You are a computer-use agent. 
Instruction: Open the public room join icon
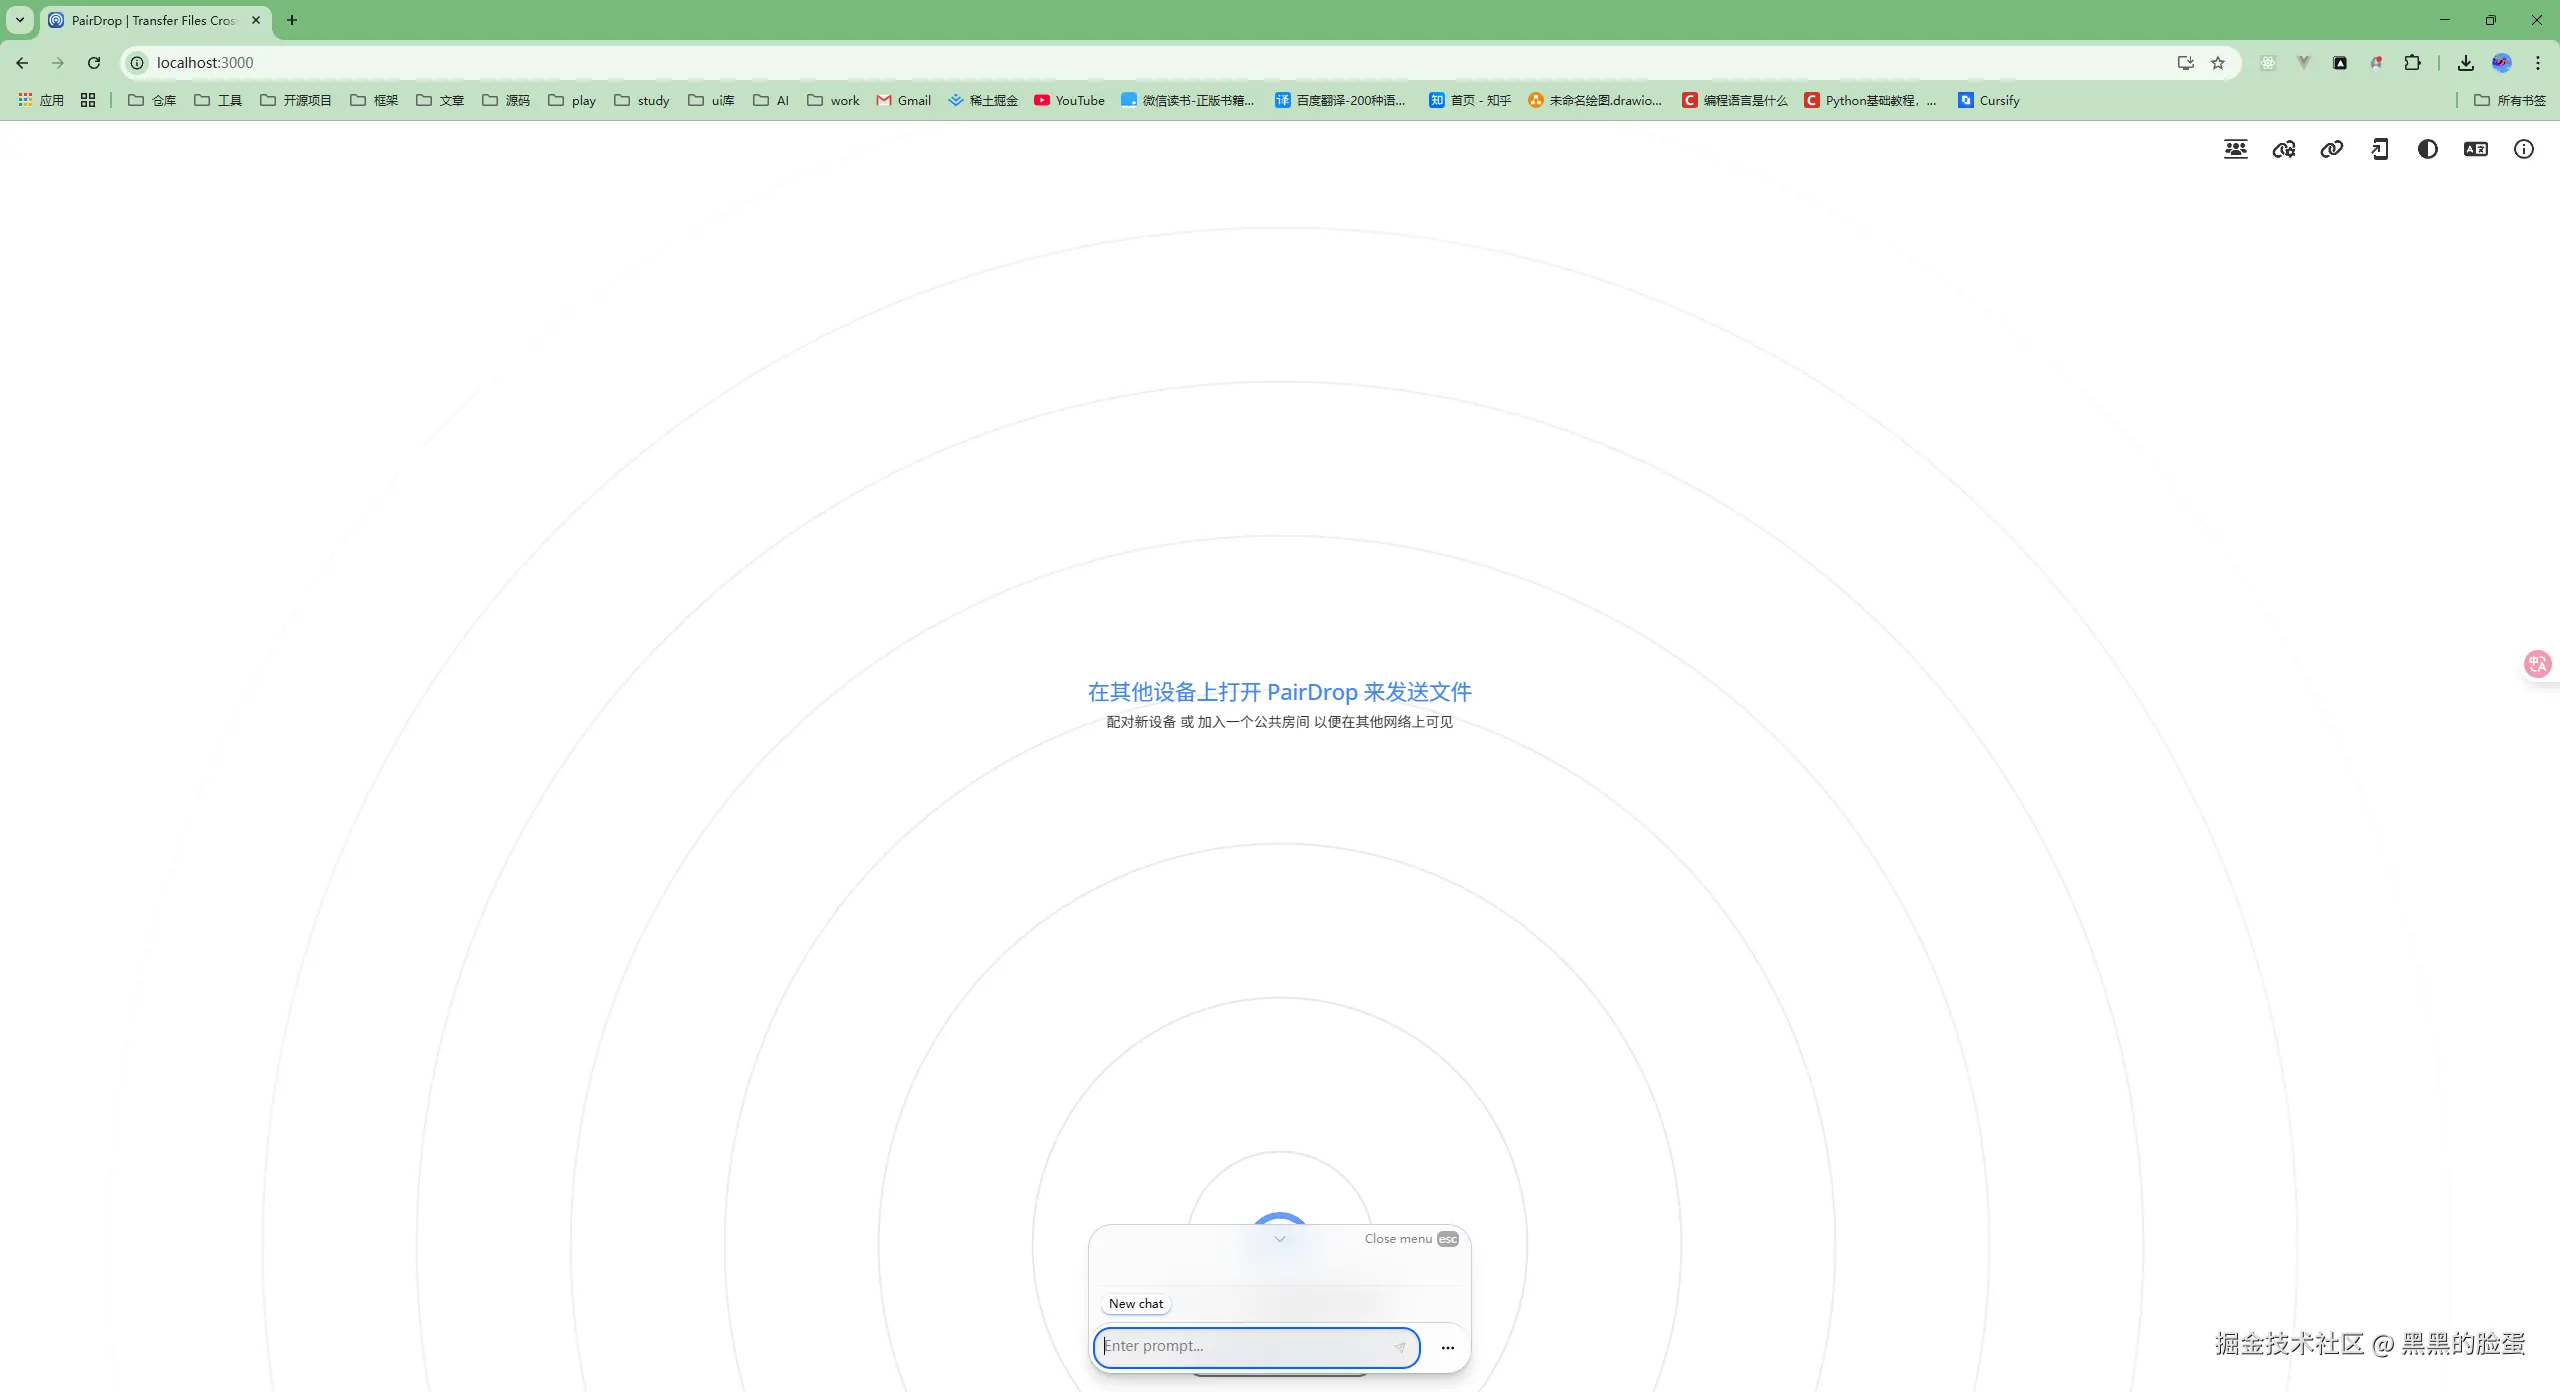click(x=2235, y=149)
